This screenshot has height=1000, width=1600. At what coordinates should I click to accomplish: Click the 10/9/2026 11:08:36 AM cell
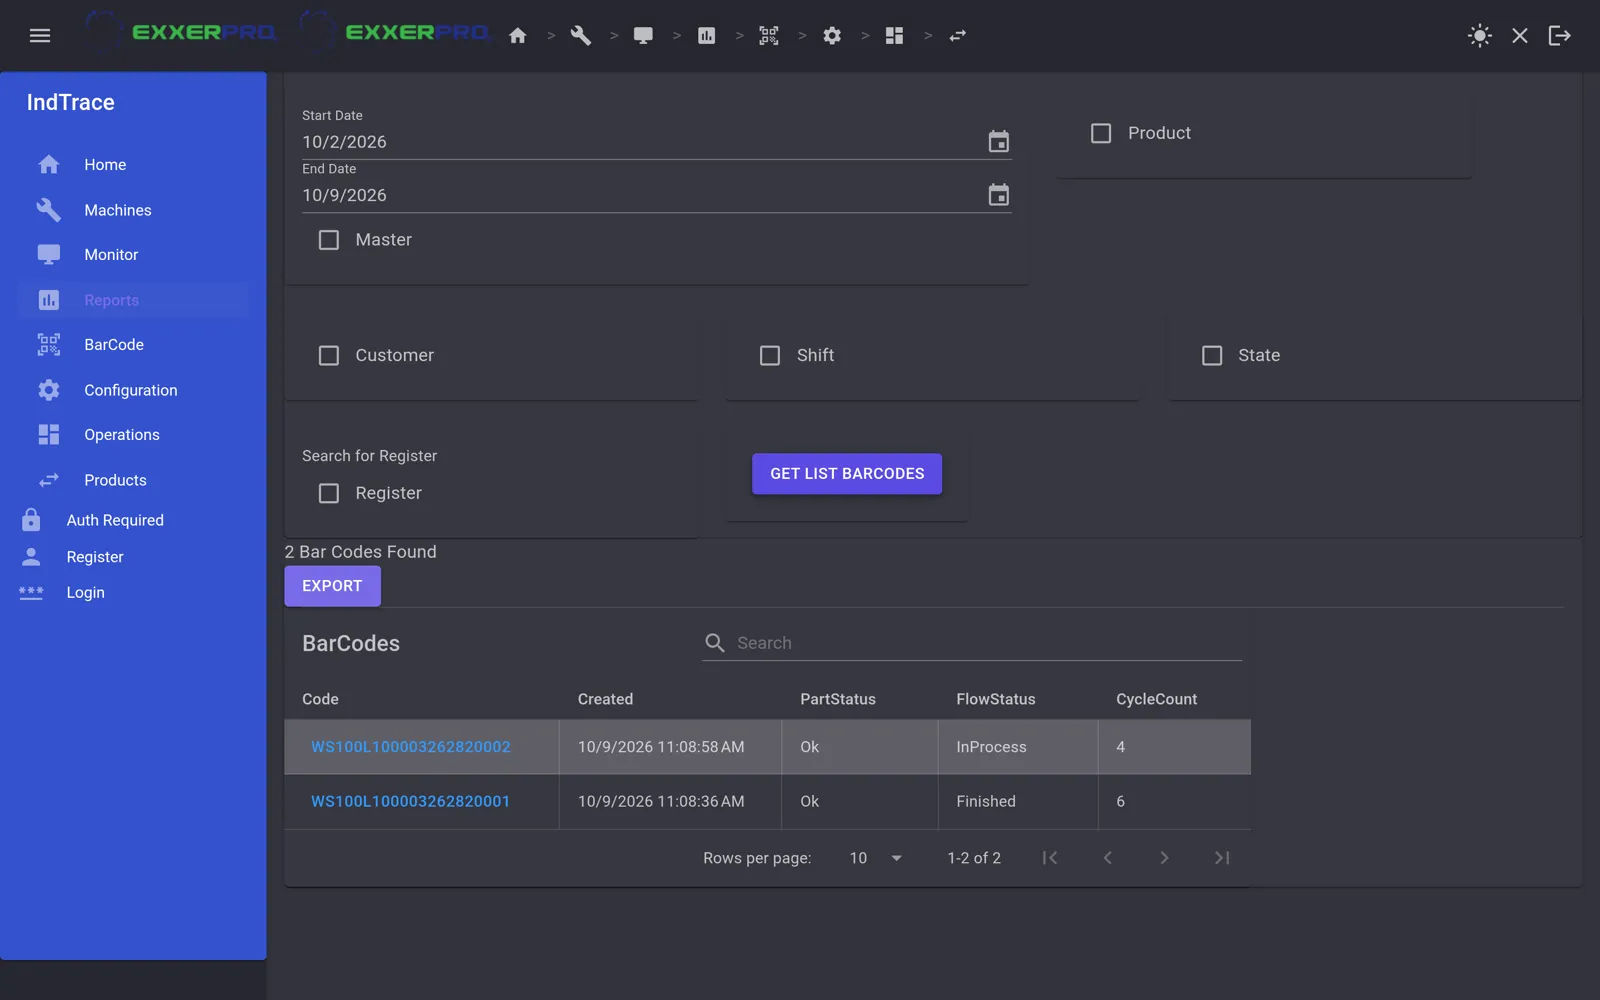click(x=669, y=801)
